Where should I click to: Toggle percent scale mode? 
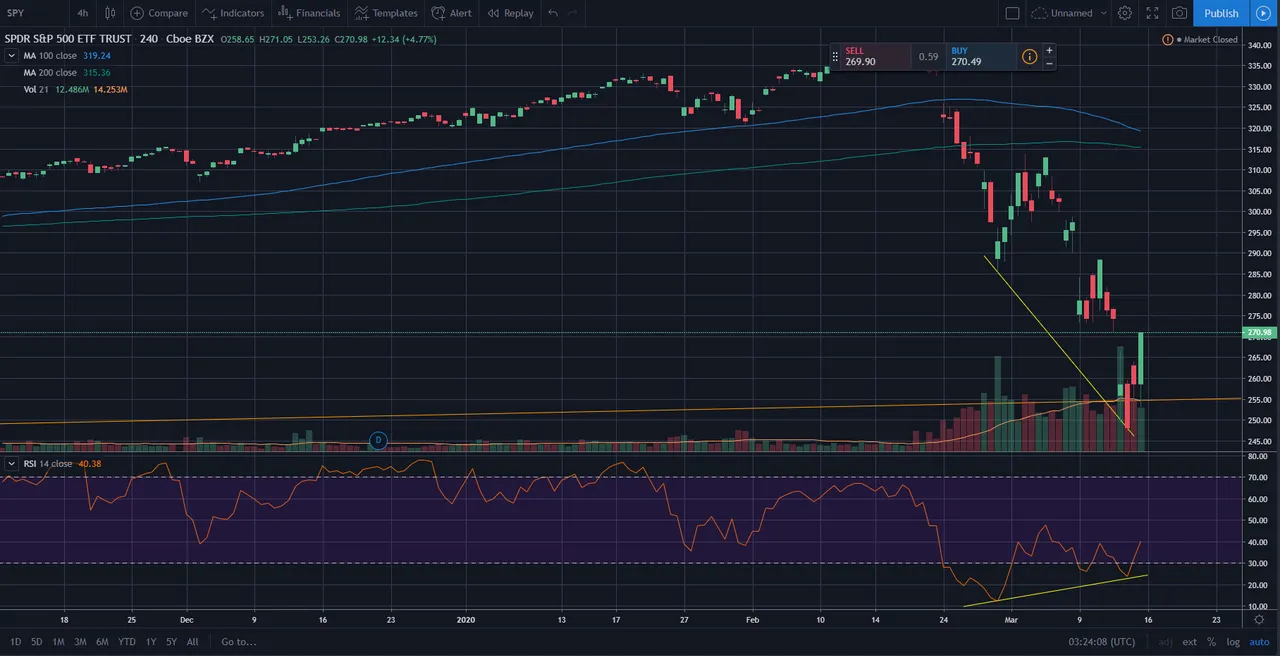(x=1212, y=642)
